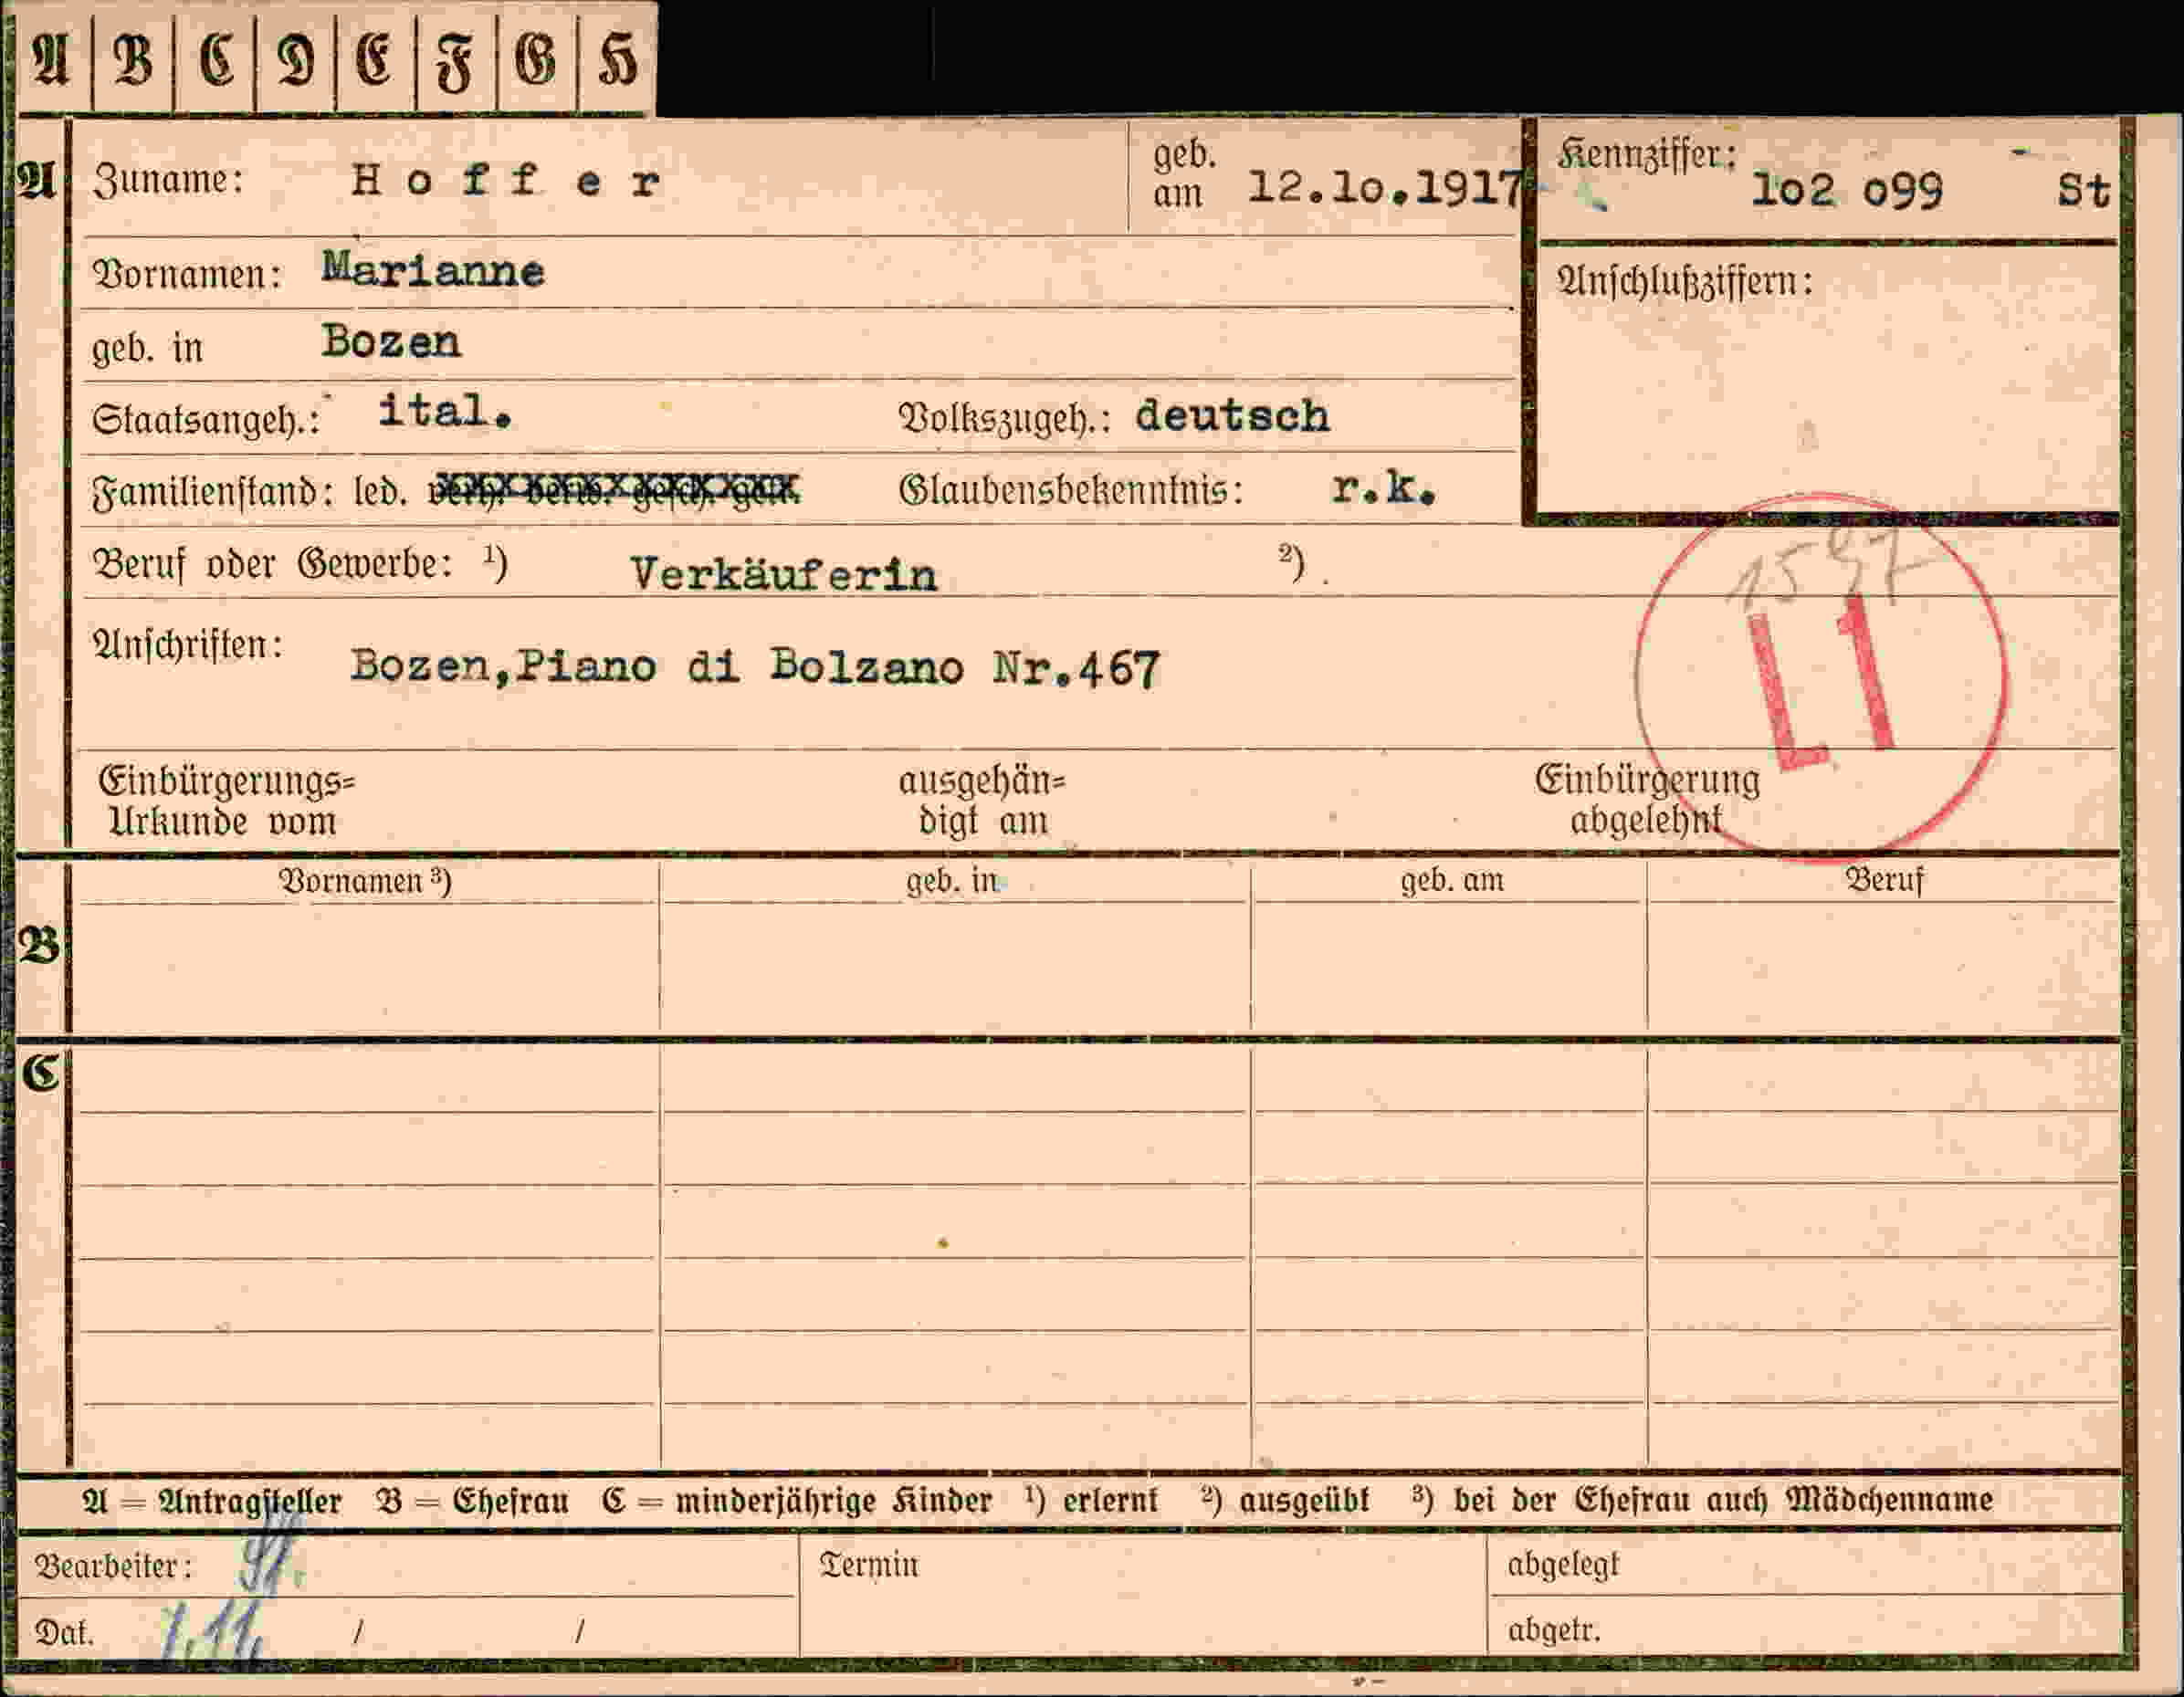Click 'Einbürgerungs-Urkunde vom' label
This screenshot has width=2184, height=1697.
pyautogui.click(x=226, y=800)
